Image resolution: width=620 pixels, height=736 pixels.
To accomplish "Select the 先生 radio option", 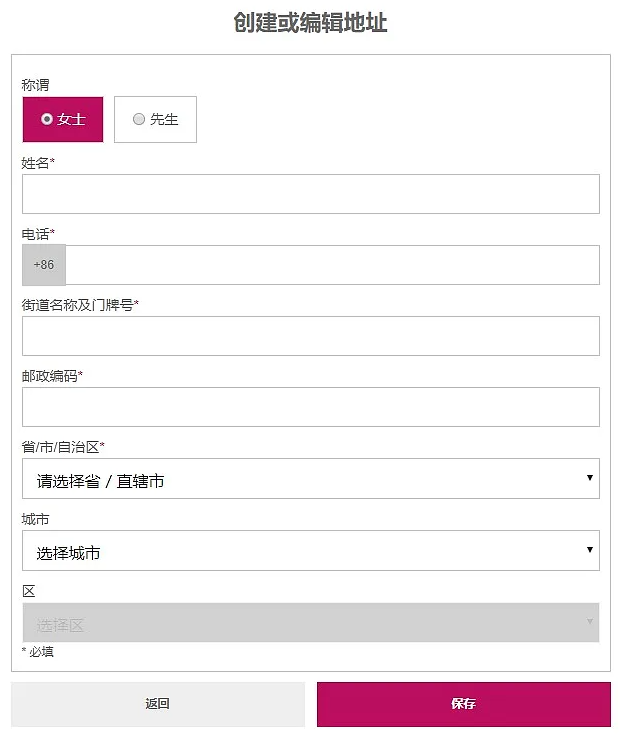I will [155, 119].
